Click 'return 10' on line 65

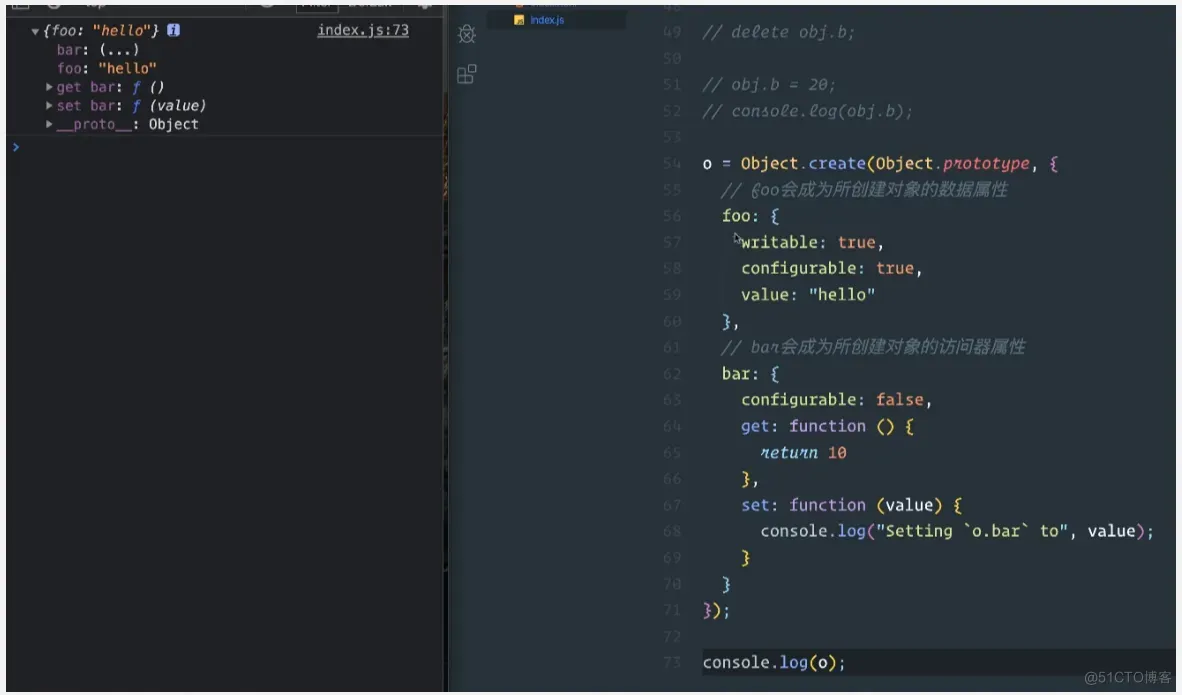click(803, 453)
